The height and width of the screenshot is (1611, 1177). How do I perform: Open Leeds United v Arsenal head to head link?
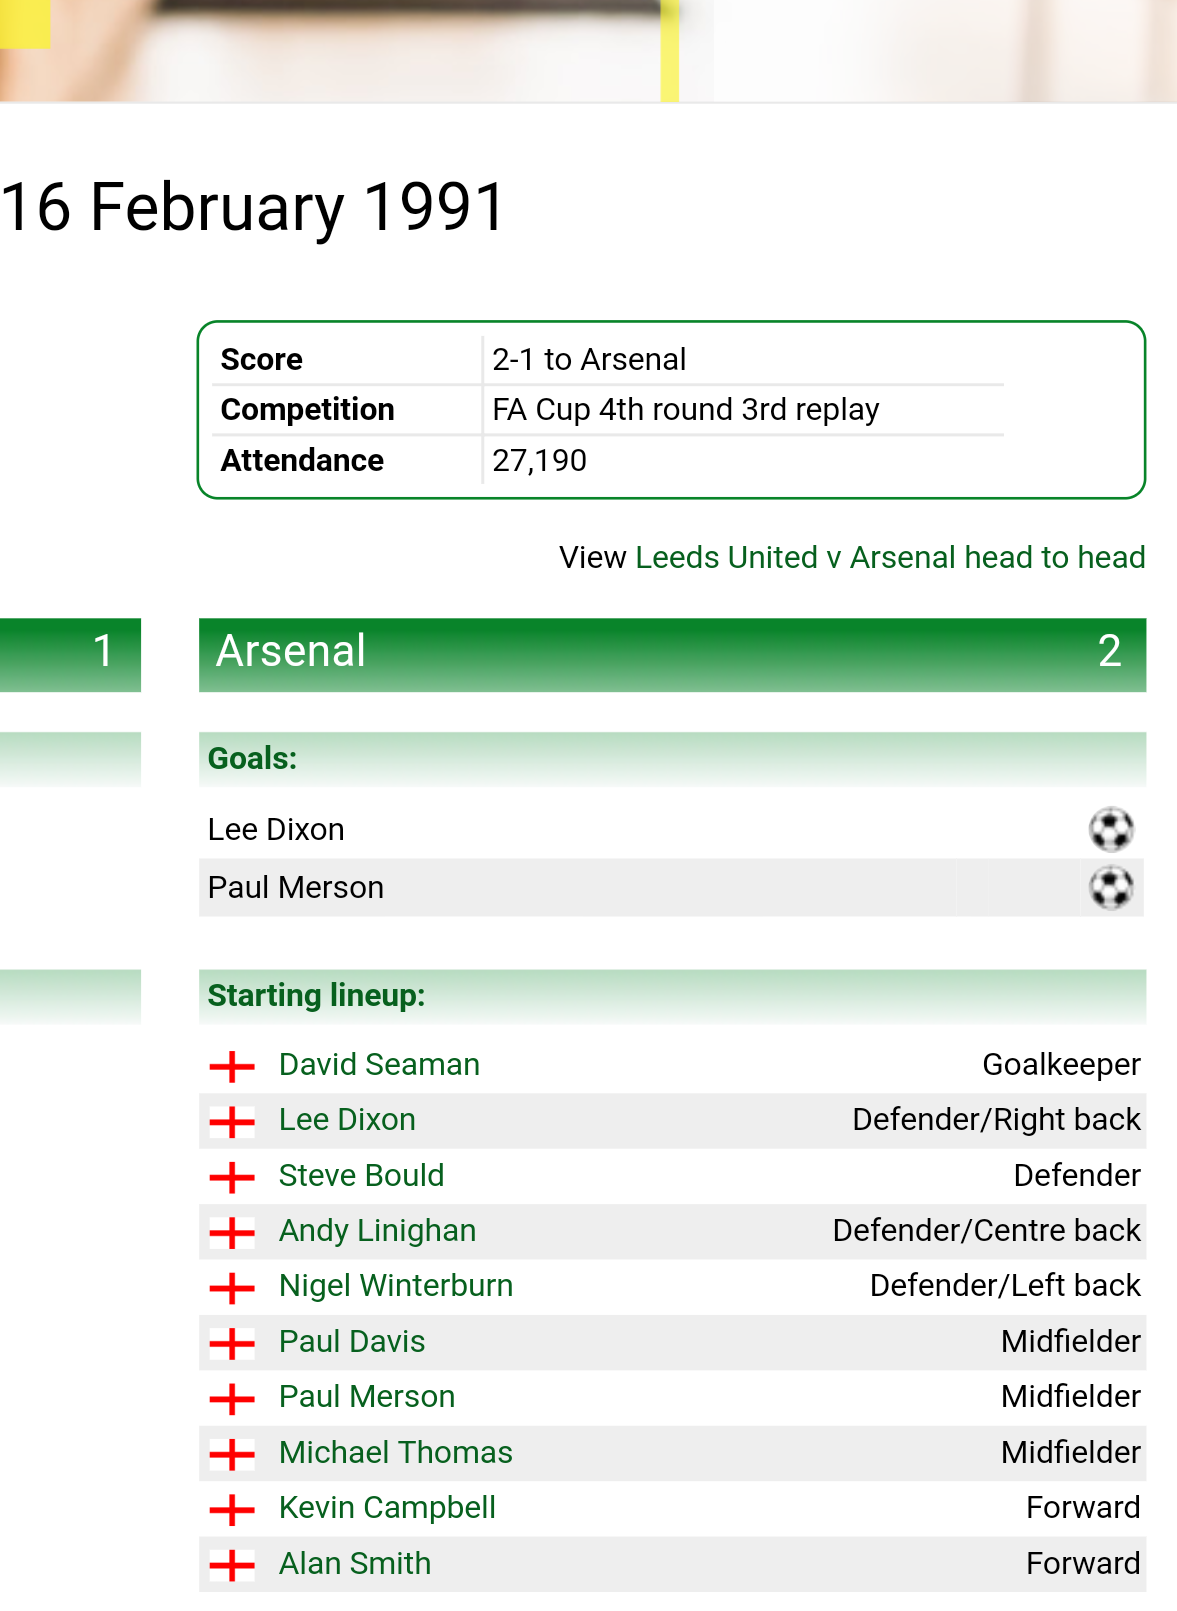(890, 557)
